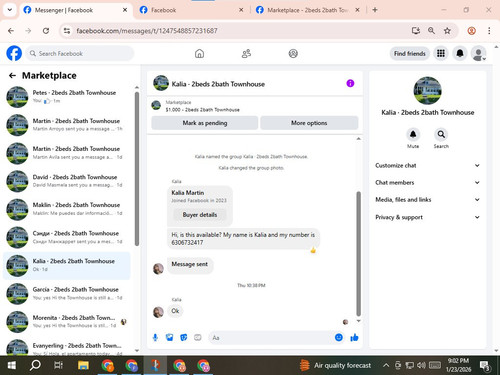Open the Windows Start menu
This screenshot has height=375, width=500.
(12, 365)
